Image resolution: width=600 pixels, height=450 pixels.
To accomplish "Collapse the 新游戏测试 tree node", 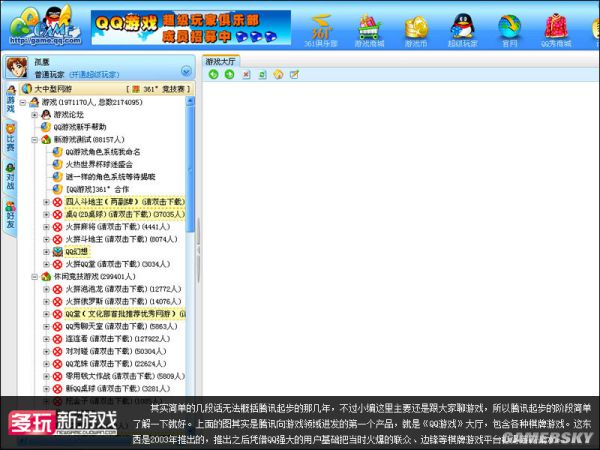I will pos(34,140).
